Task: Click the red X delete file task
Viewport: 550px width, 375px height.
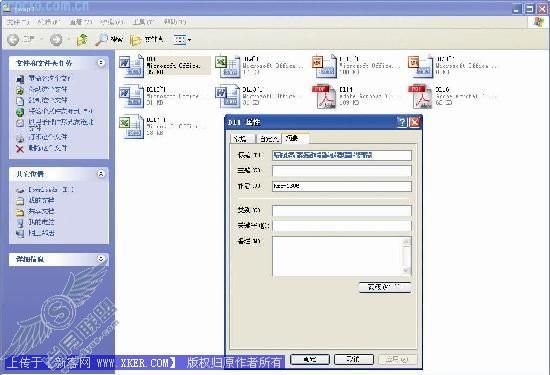Action: 20,149
